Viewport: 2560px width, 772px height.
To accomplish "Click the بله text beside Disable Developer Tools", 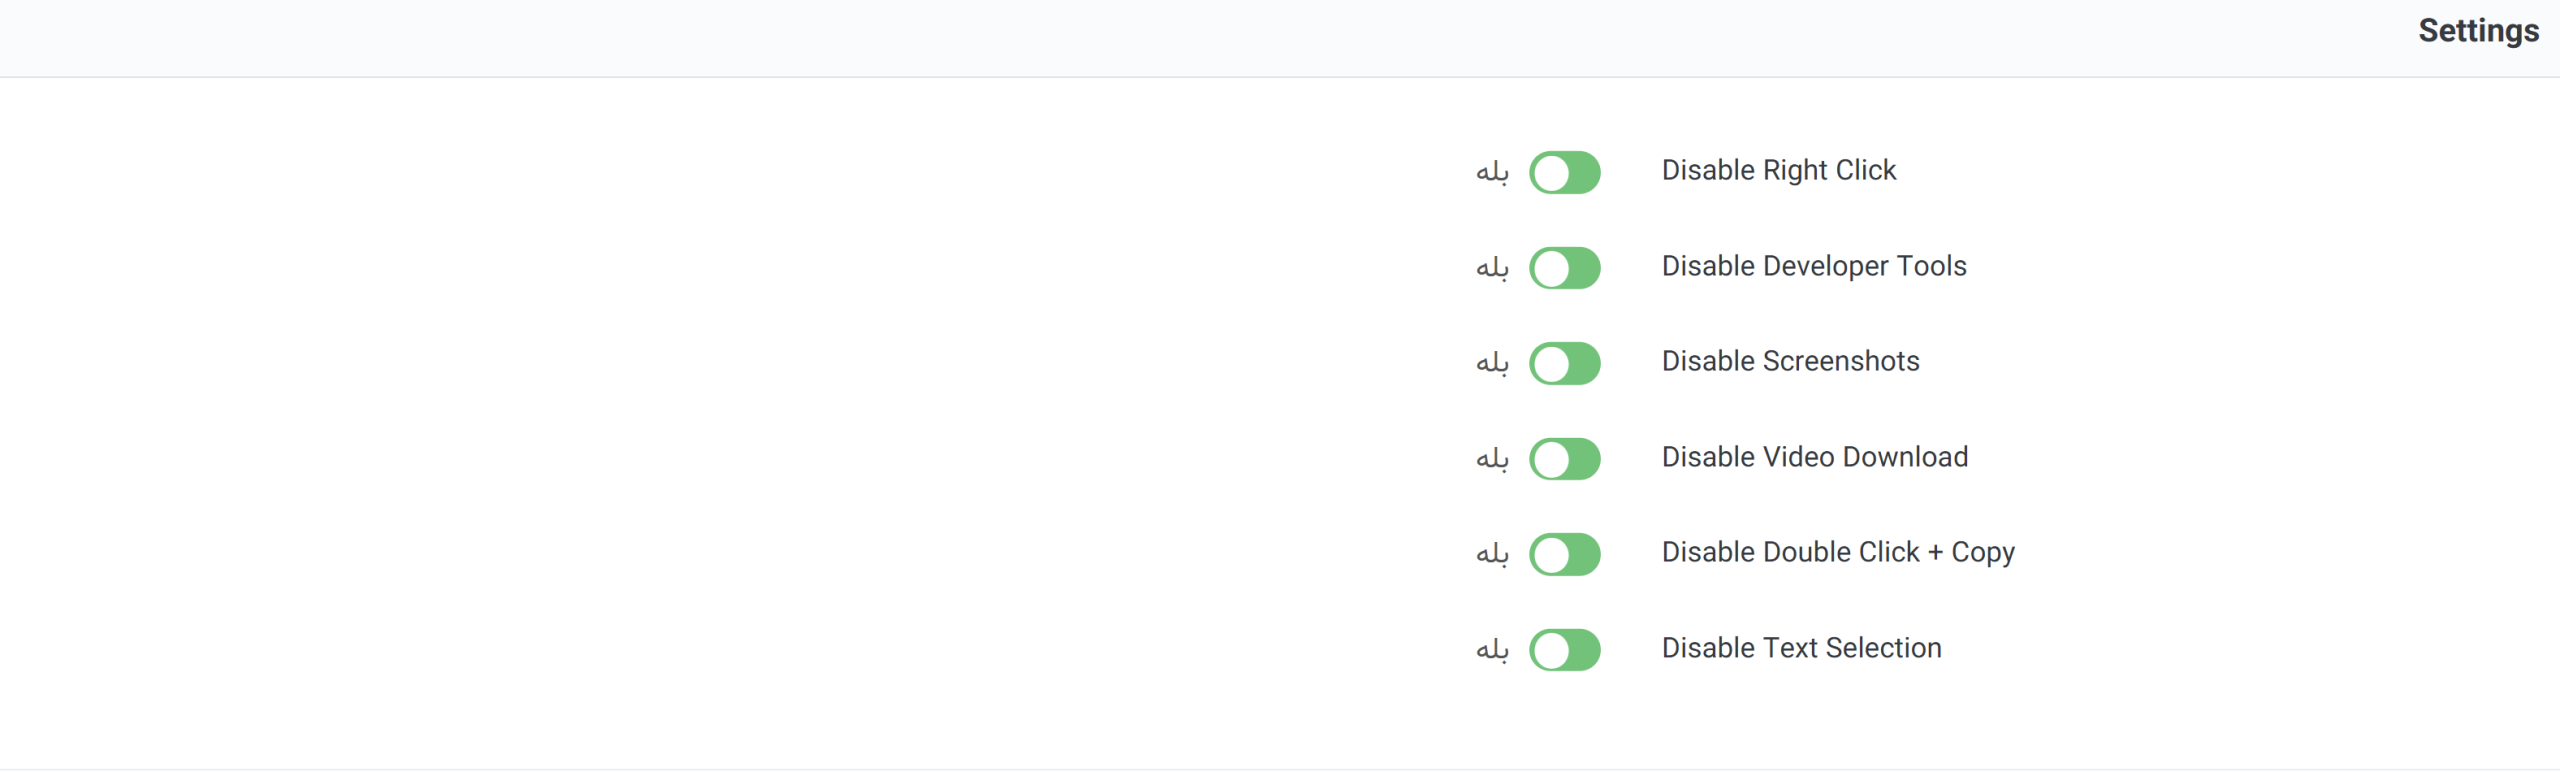I will (1492, 268).
